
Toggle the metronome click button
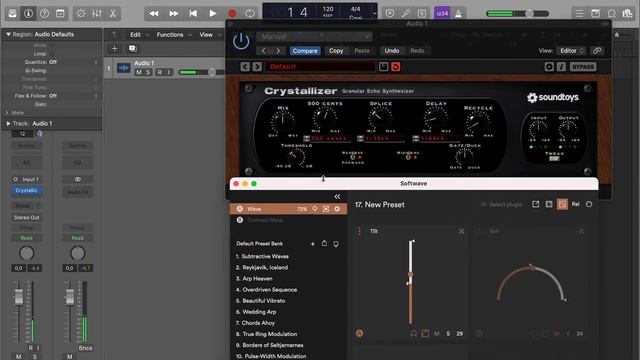(x=458, y=13)
